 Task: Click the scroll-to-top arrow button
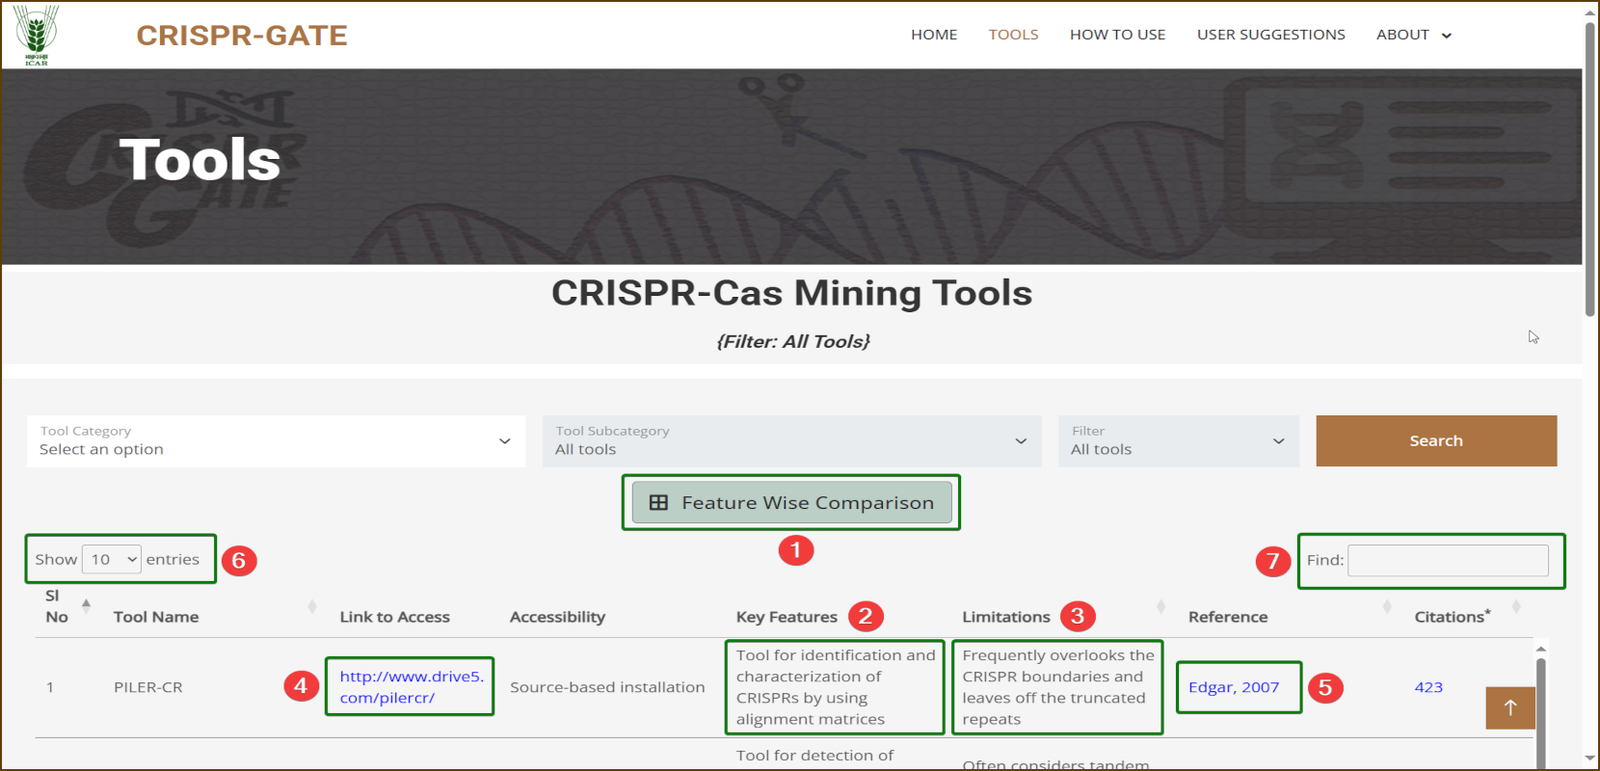(1510, 708)
